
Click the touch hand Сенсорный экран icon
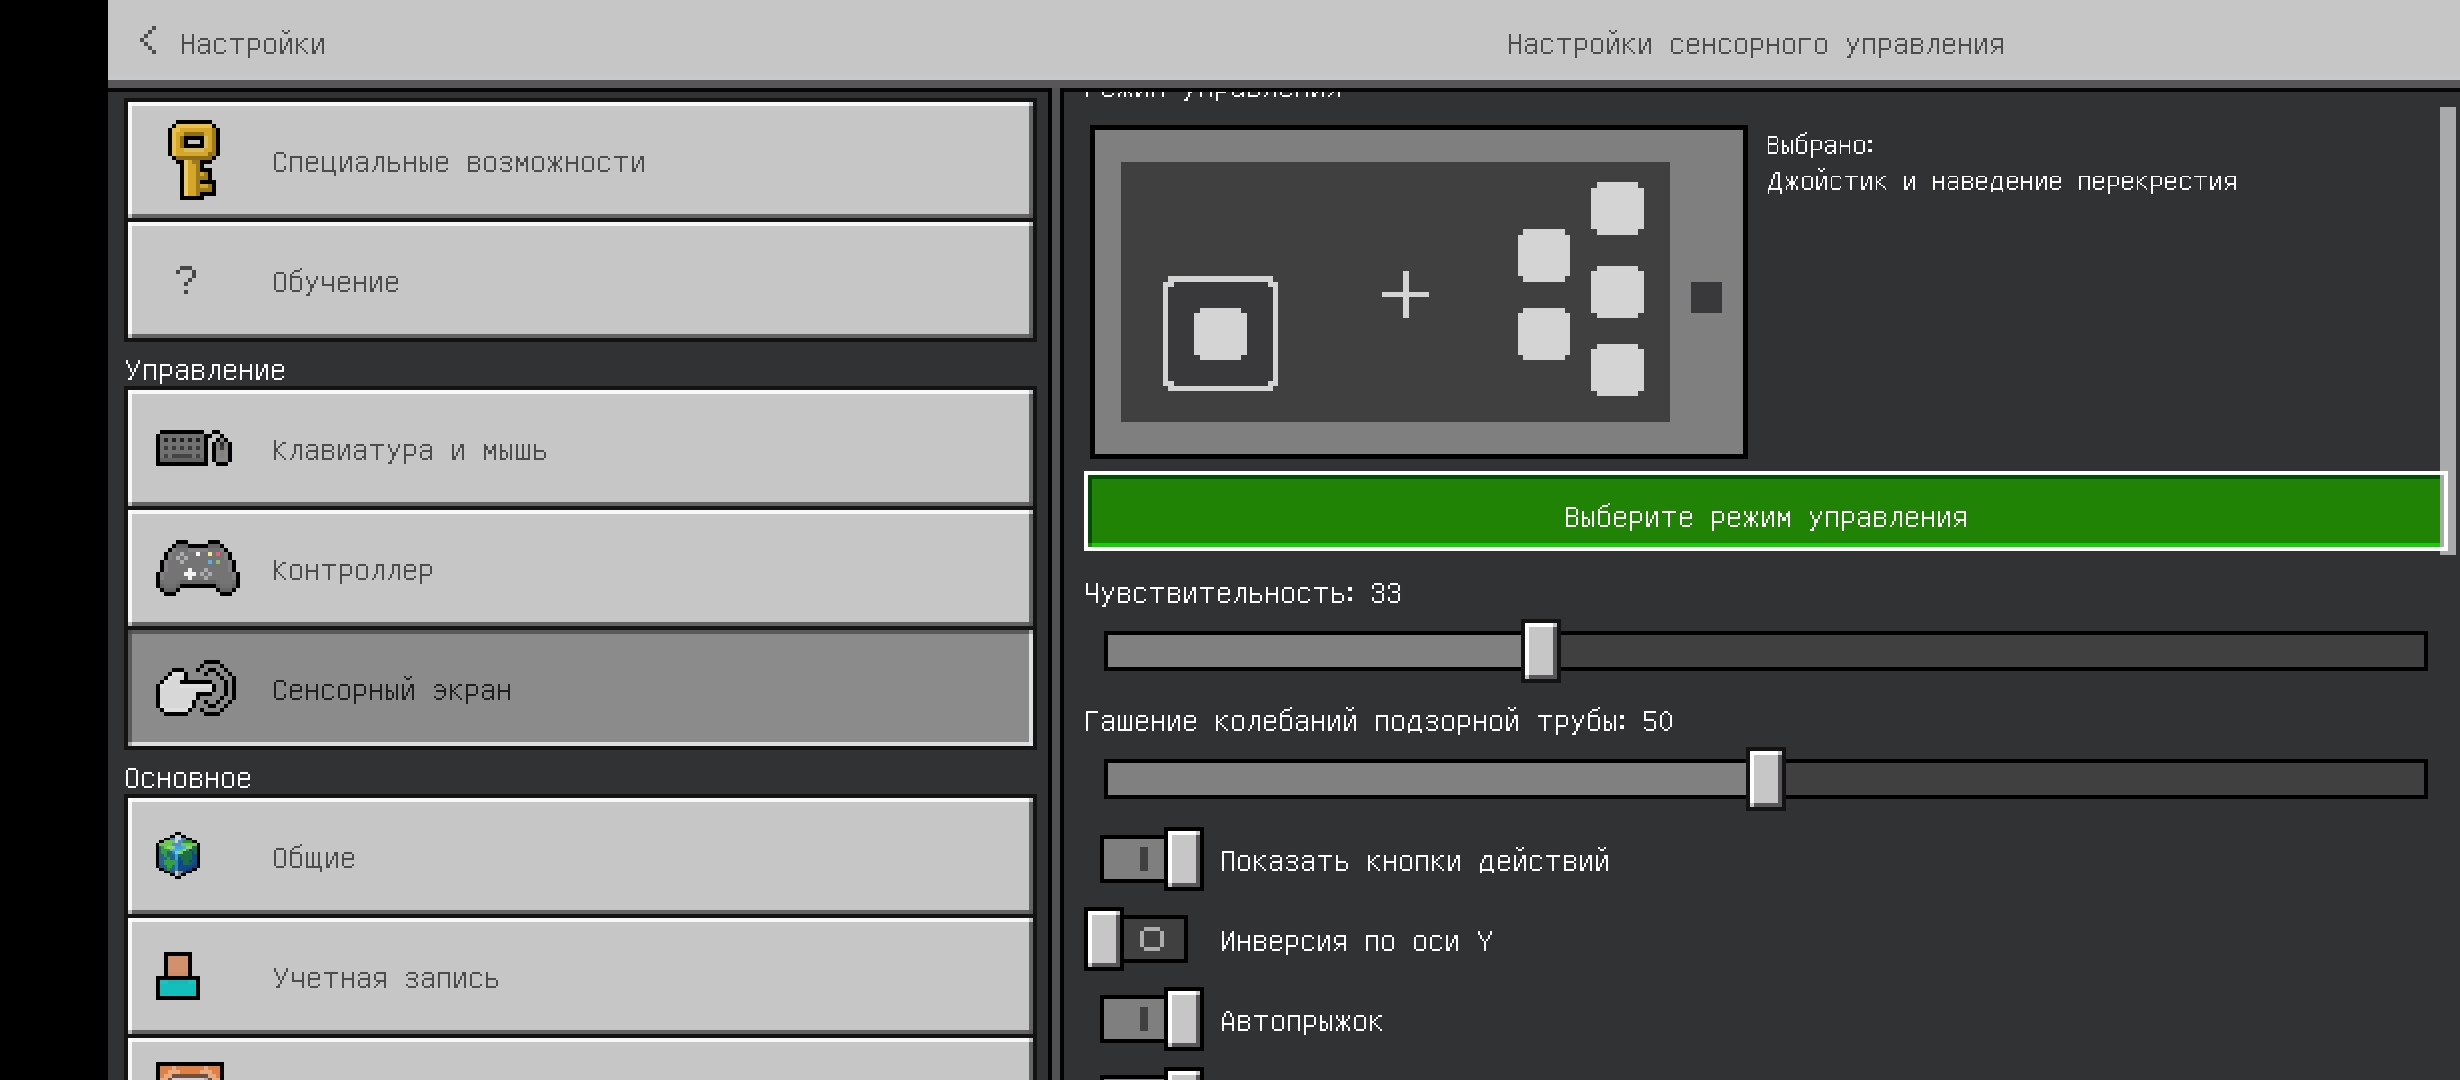coord(196,688)
